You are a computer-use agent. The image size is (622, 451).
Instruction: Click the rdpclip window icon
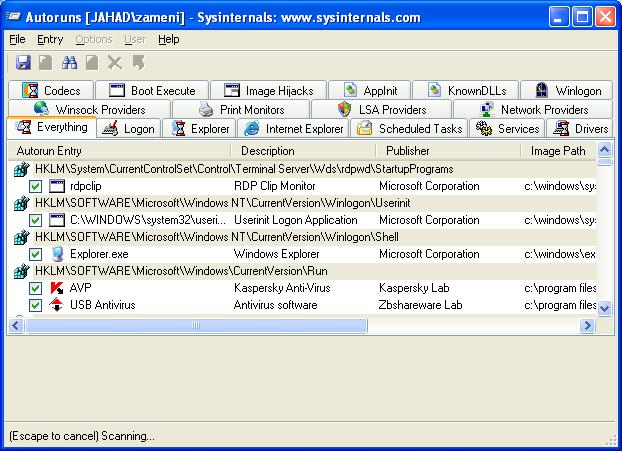click(57, 186)
